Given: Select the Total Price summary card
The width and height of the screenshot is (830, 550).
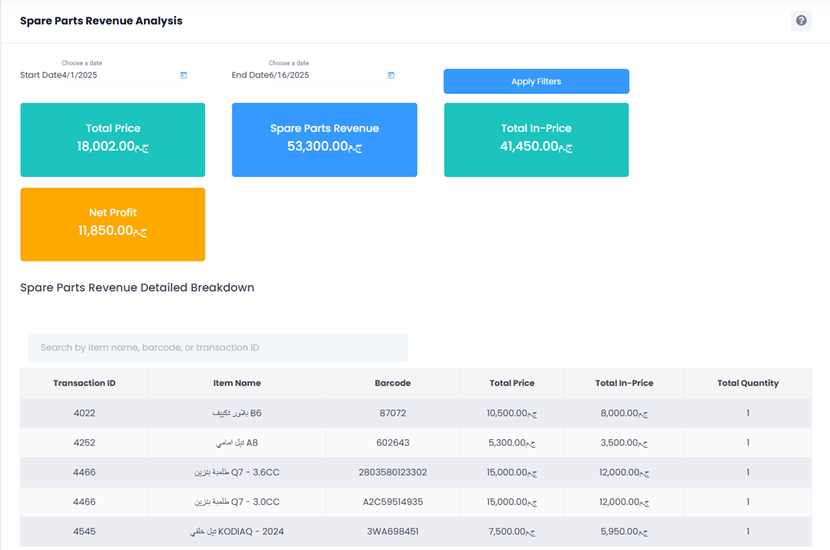Looking at the screenshot, I should coord(113,140).
